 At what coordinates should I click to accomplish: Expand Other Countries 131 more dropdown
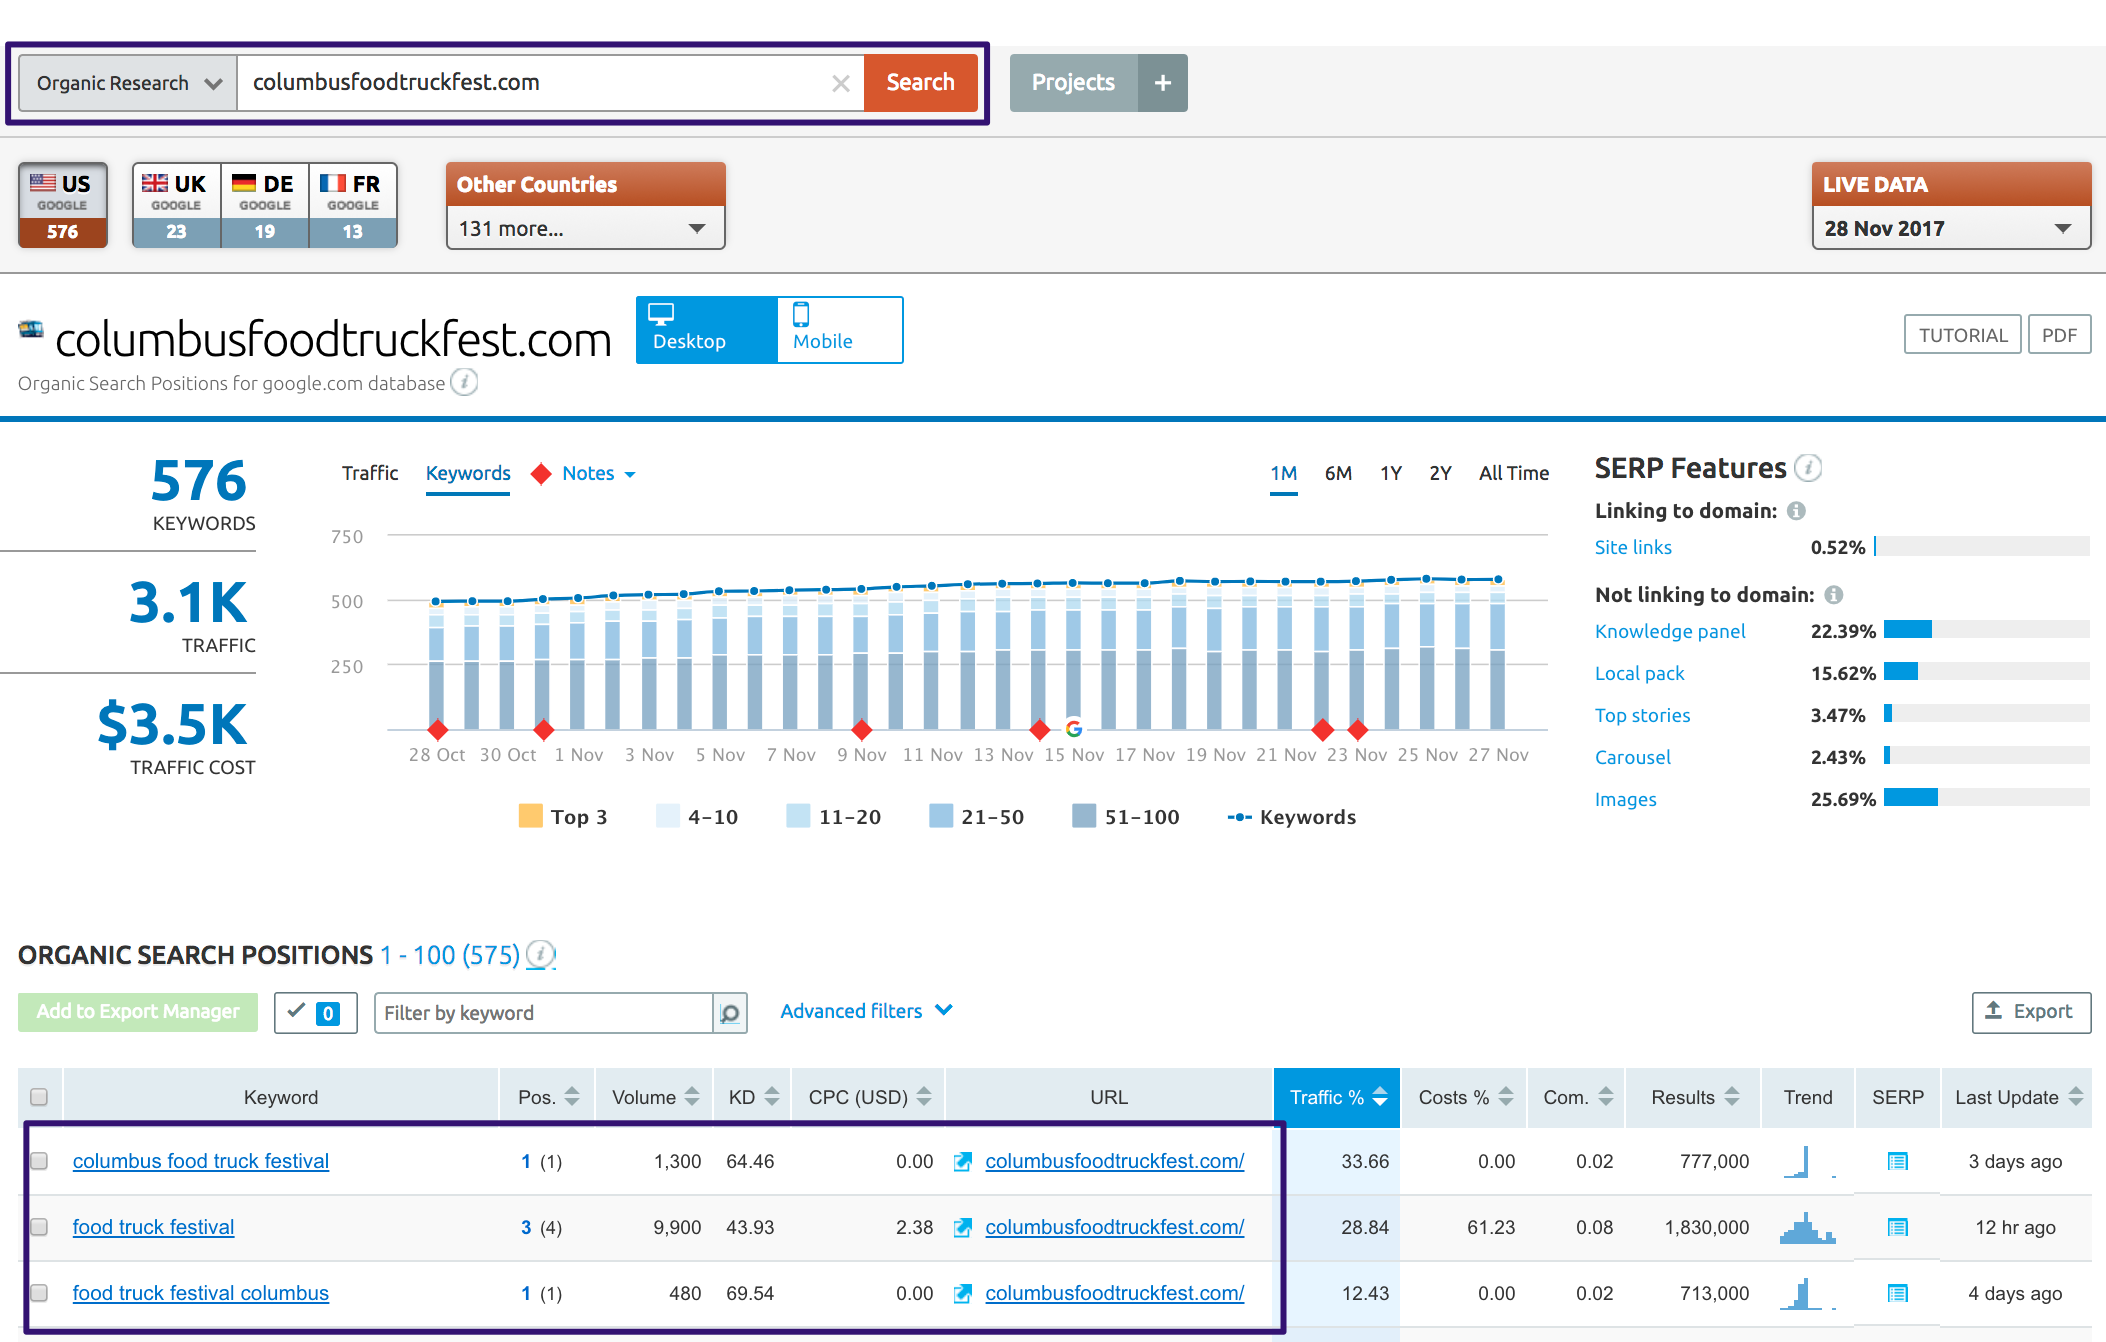click(x=585, y=229)
